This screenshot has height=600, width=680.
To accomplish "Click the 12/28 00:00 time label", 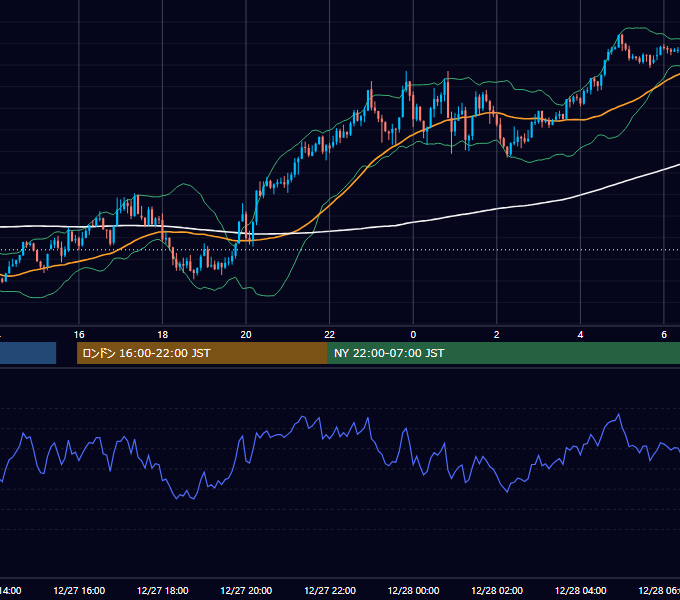I will (413, 590).
